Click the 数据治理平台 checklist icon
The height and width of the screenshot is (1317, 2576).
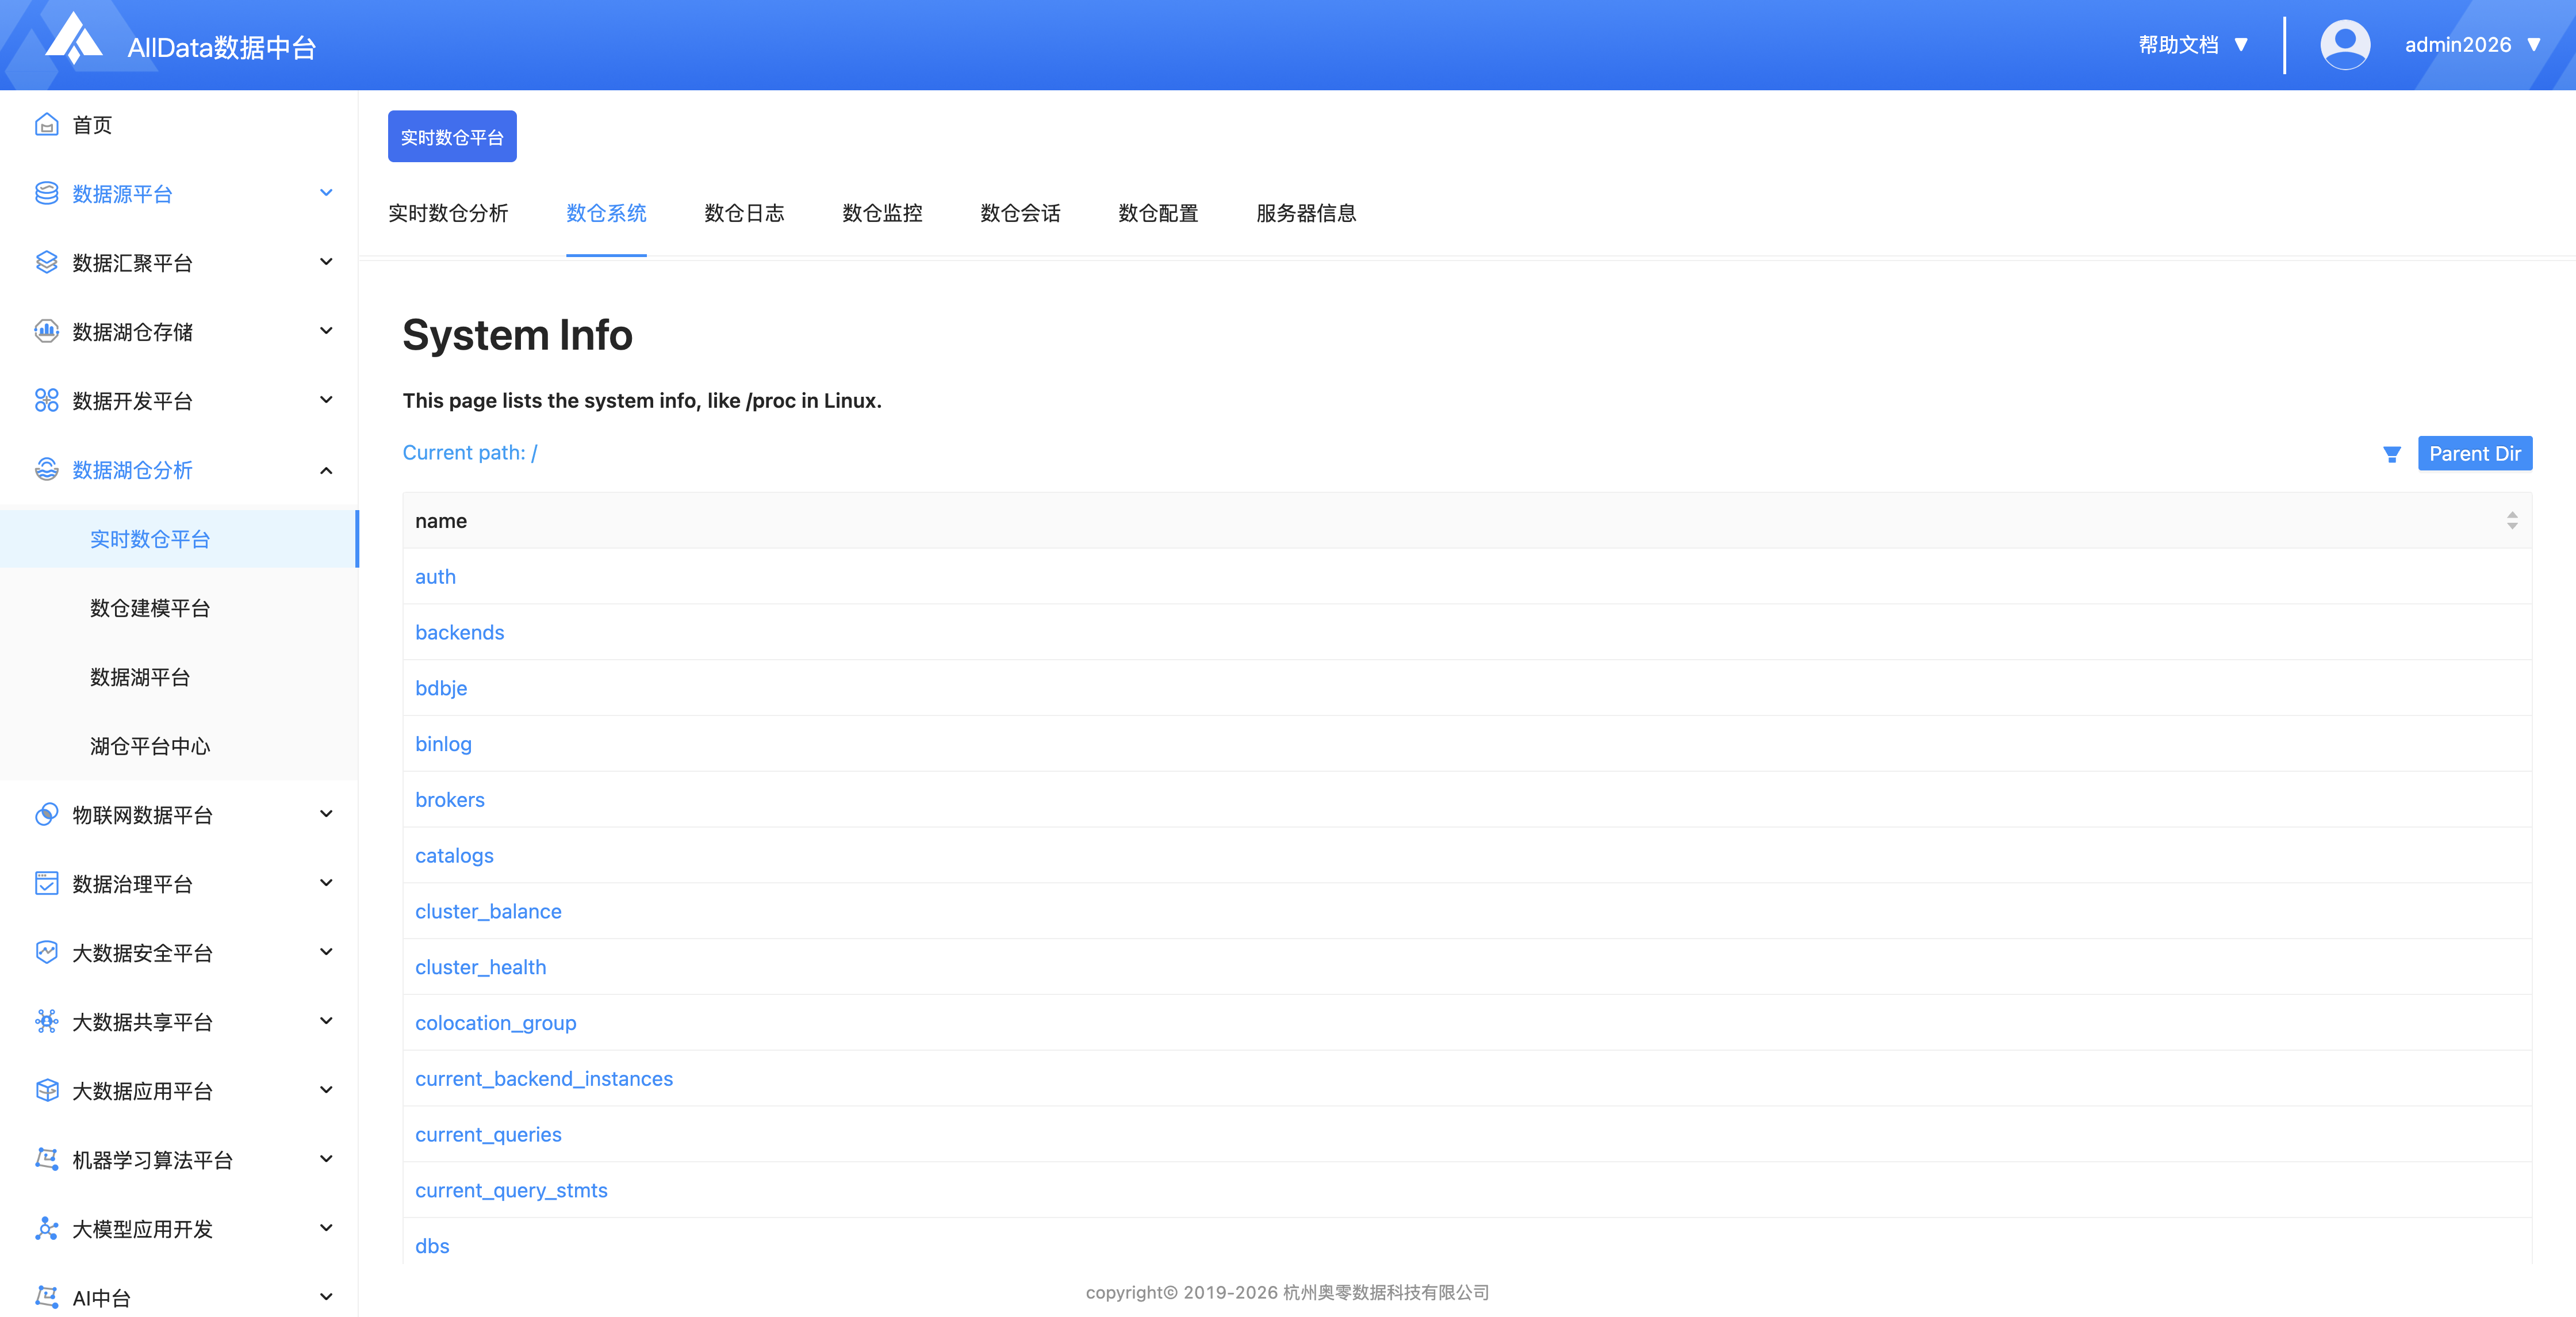46,883
